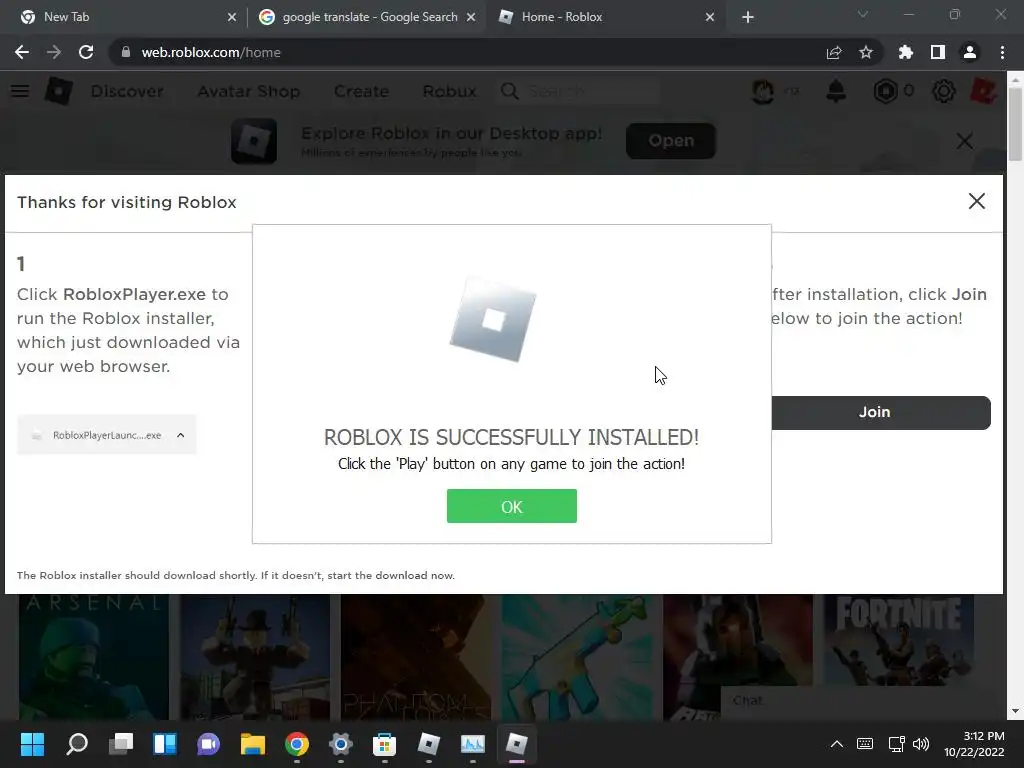The height and width of the screenshot is (768, 1024).
Task: Click Open in desktop app banner
Action: [x=671, y=140]
